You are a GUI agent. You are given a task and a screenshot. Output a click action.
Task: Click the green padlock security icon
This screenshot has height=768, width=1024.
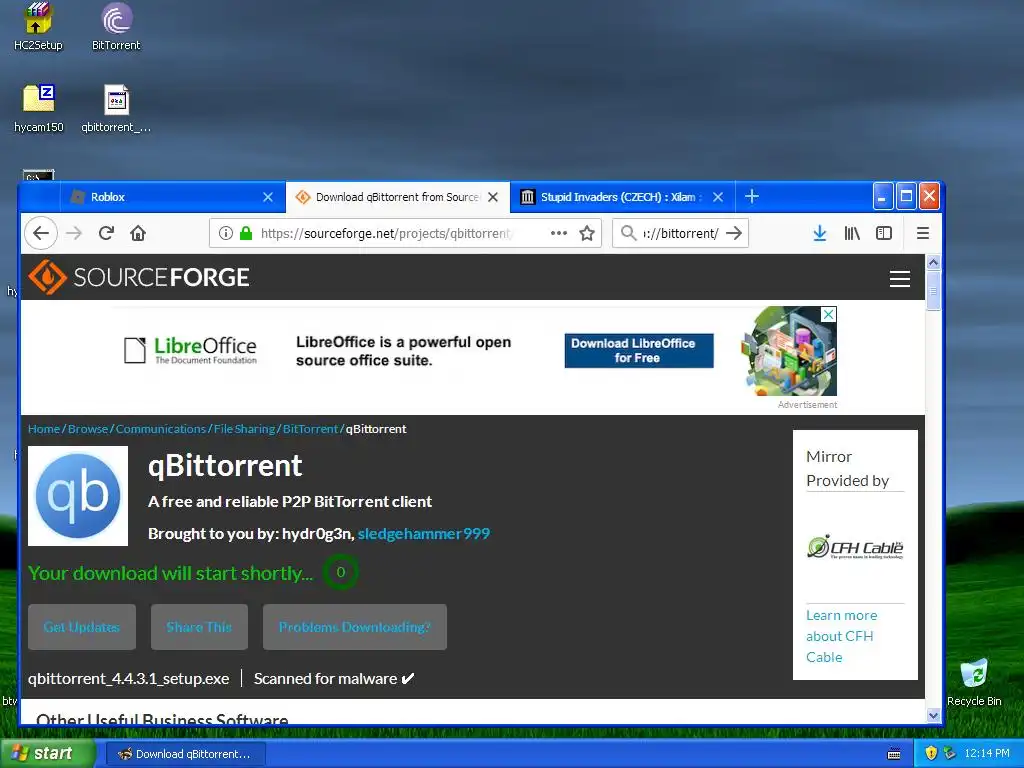(246, 233)
